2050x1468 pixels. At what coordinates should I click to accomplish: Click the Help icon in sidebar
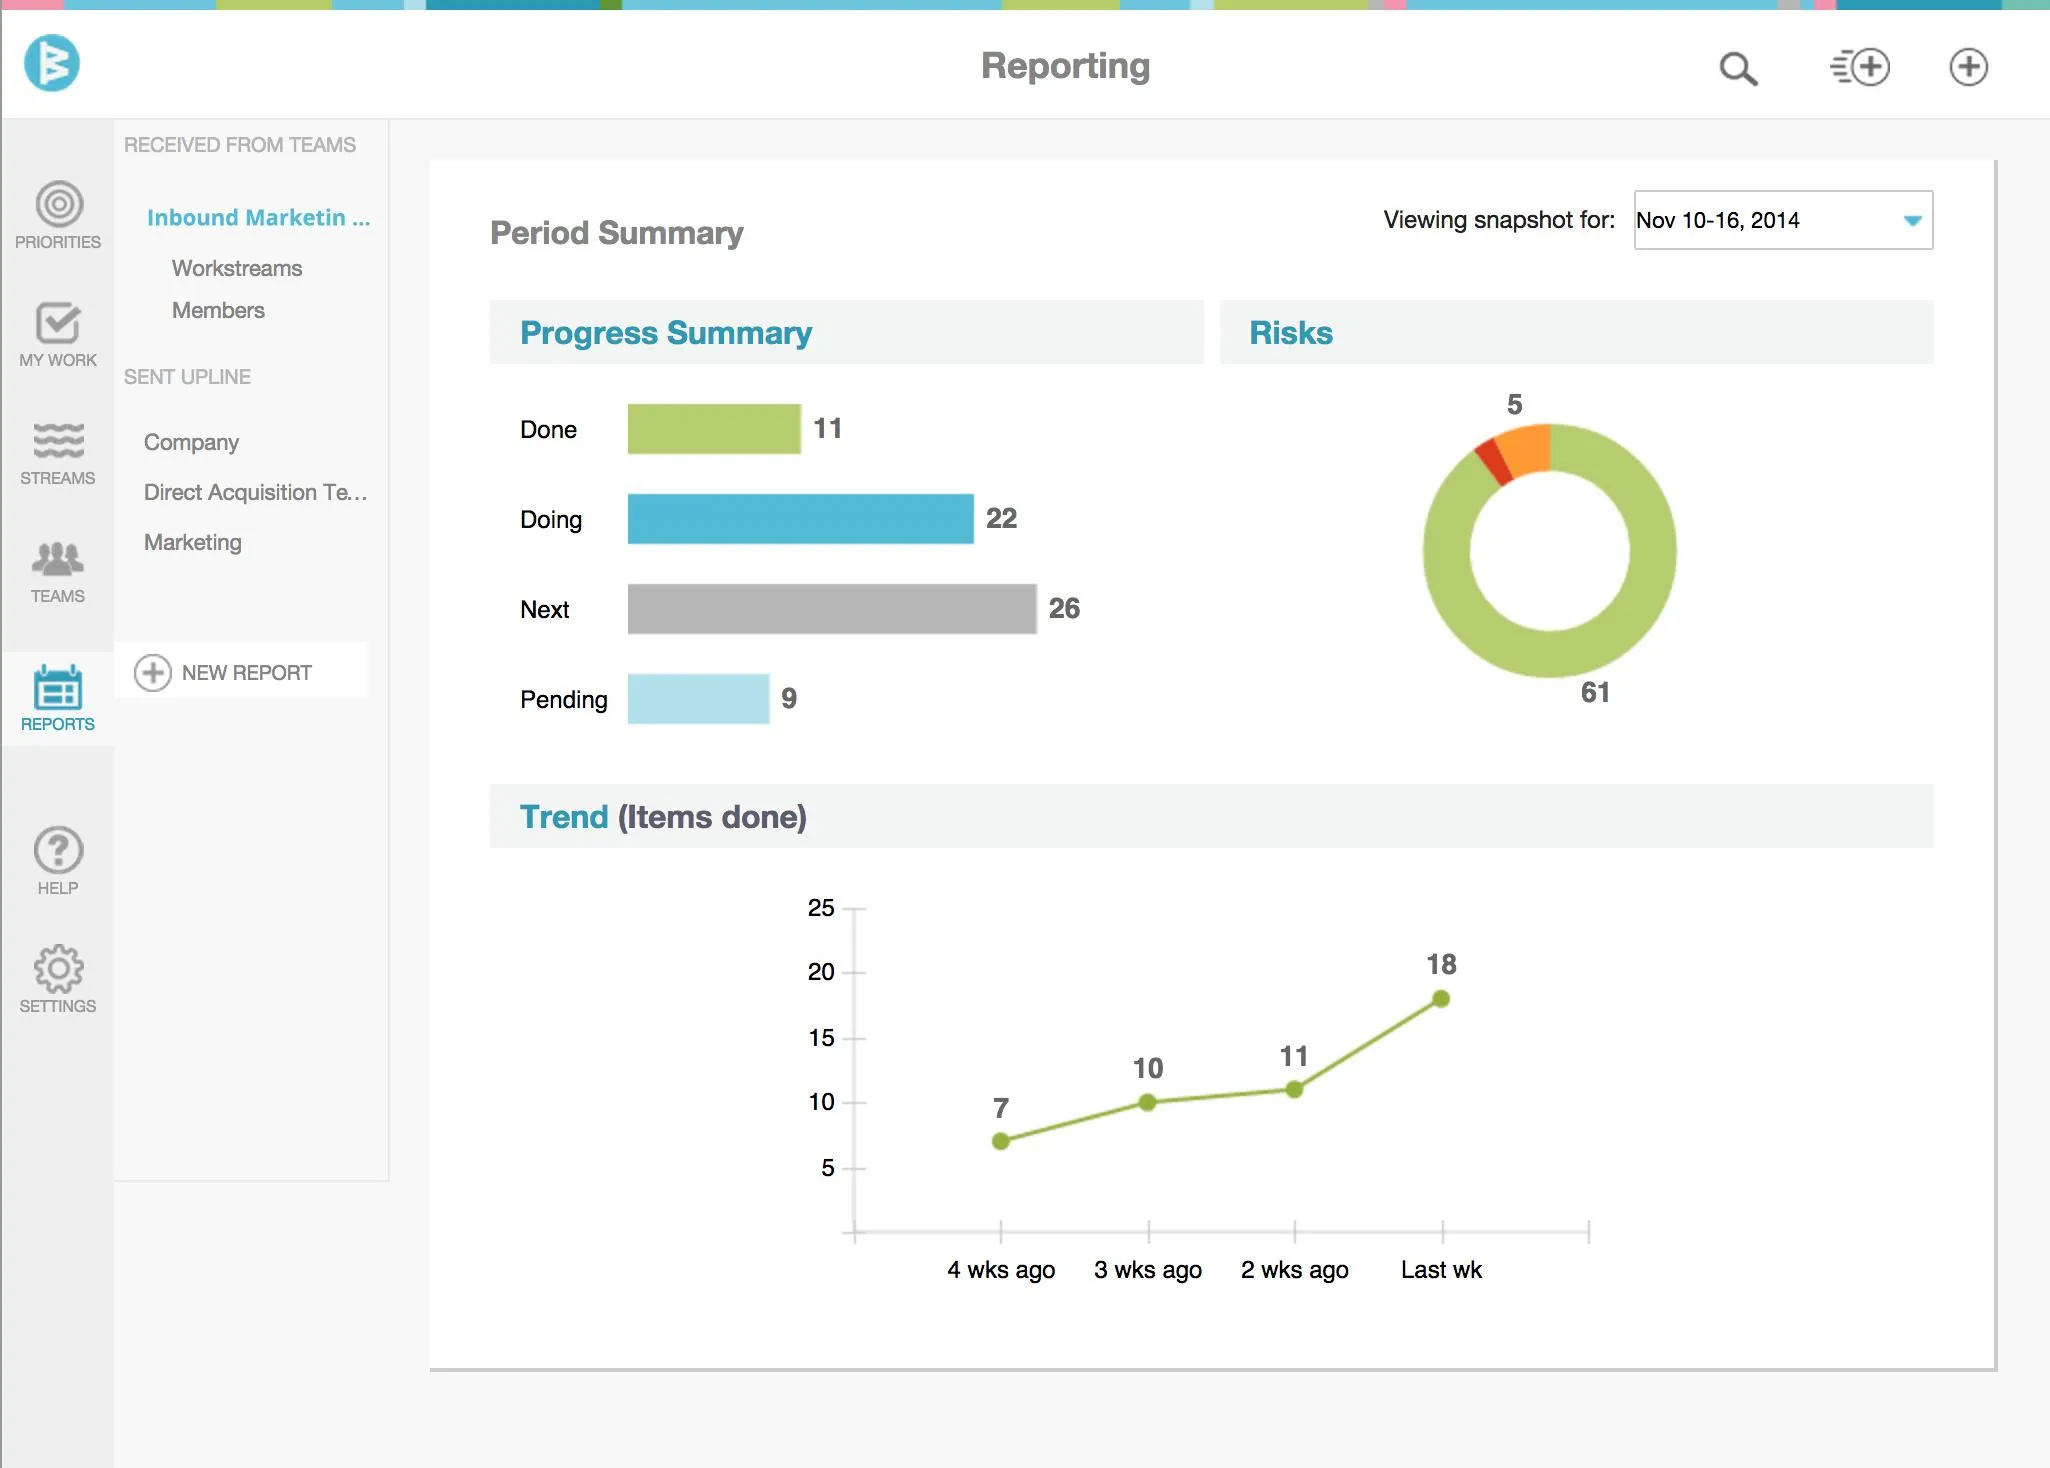(x=56, y=852)
